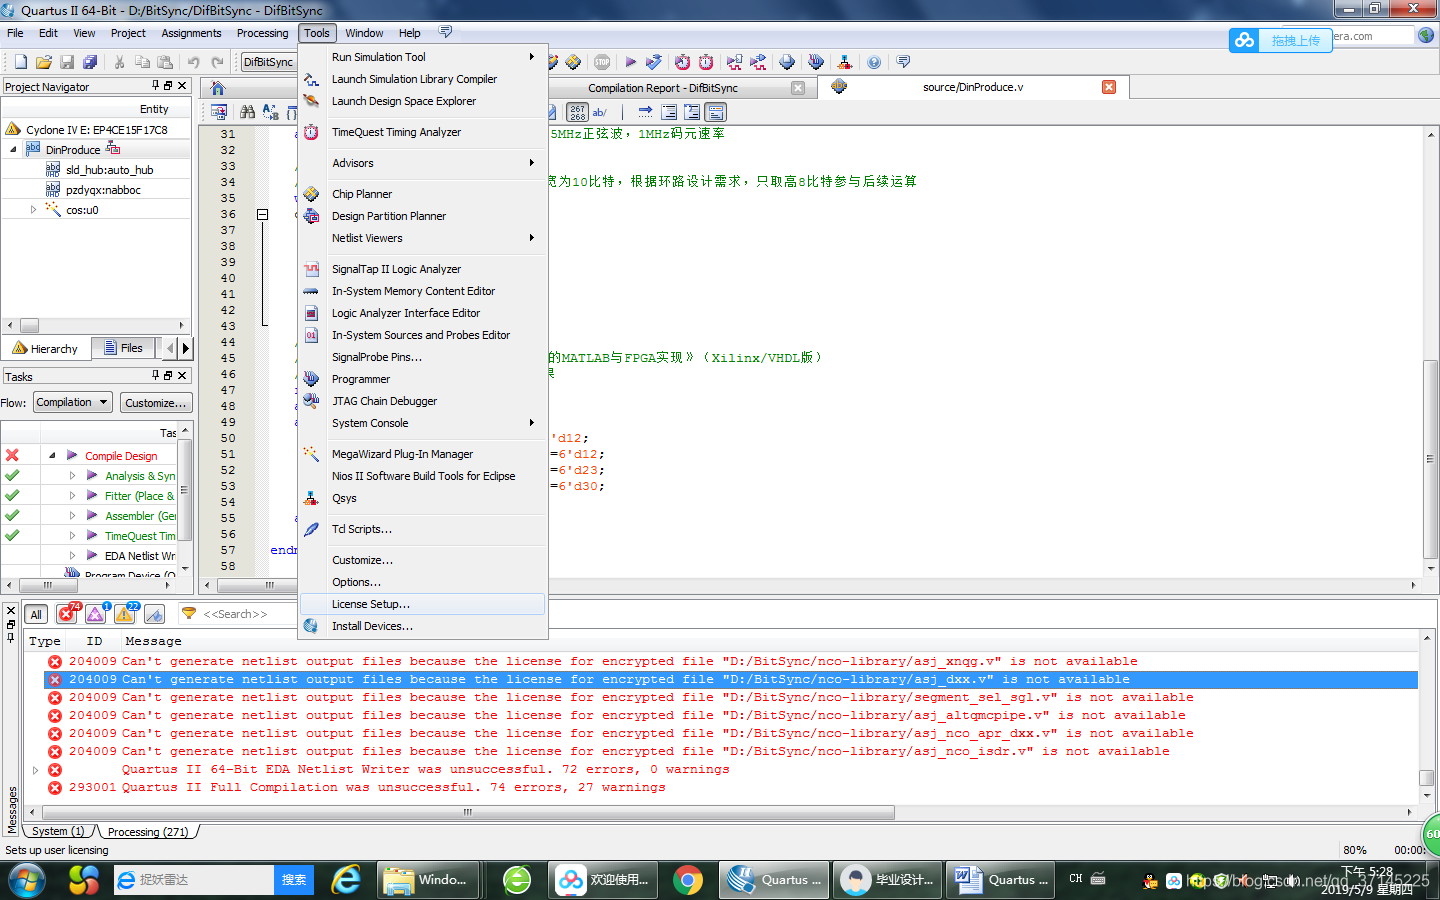This screenshot has height=900, width=1440.
Task: Expand Analysis & Synthesis task
Action: click(72, 476)
